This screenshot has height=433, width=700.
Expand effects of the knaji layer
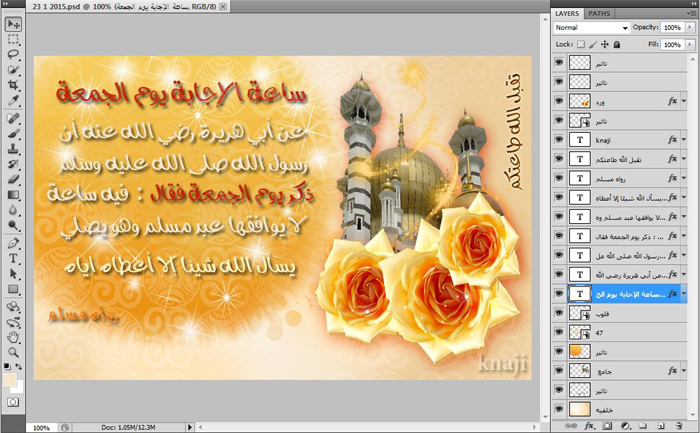point(683,140)
